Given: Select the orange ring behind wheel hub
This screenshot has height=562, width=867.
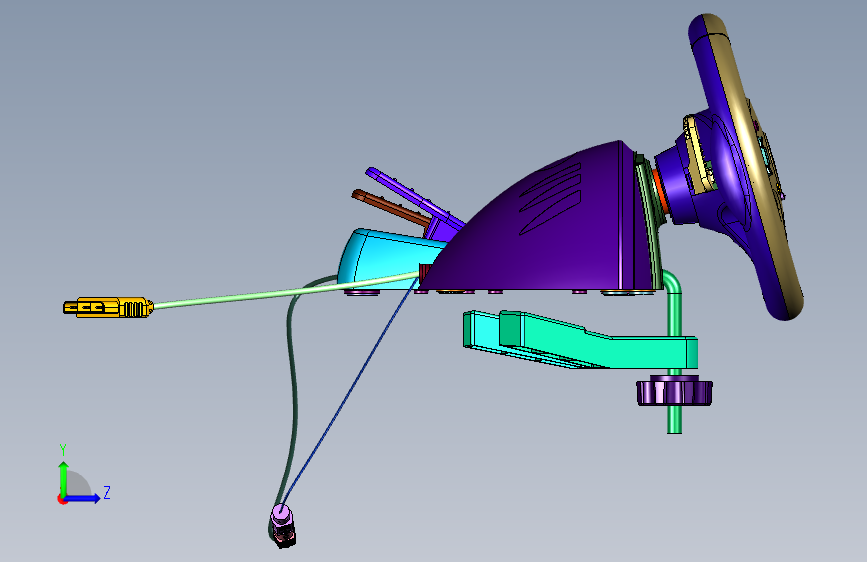Looking at the screenshot, I should tap(659, 194).
